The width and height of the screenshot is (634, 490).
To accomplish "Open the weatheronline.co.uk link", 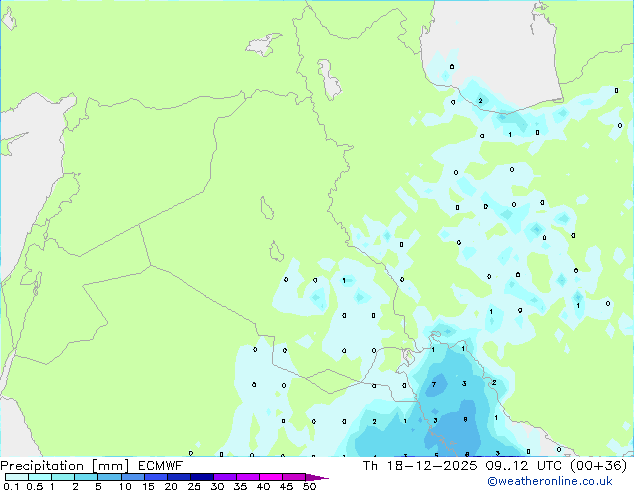I will point(550,481).
